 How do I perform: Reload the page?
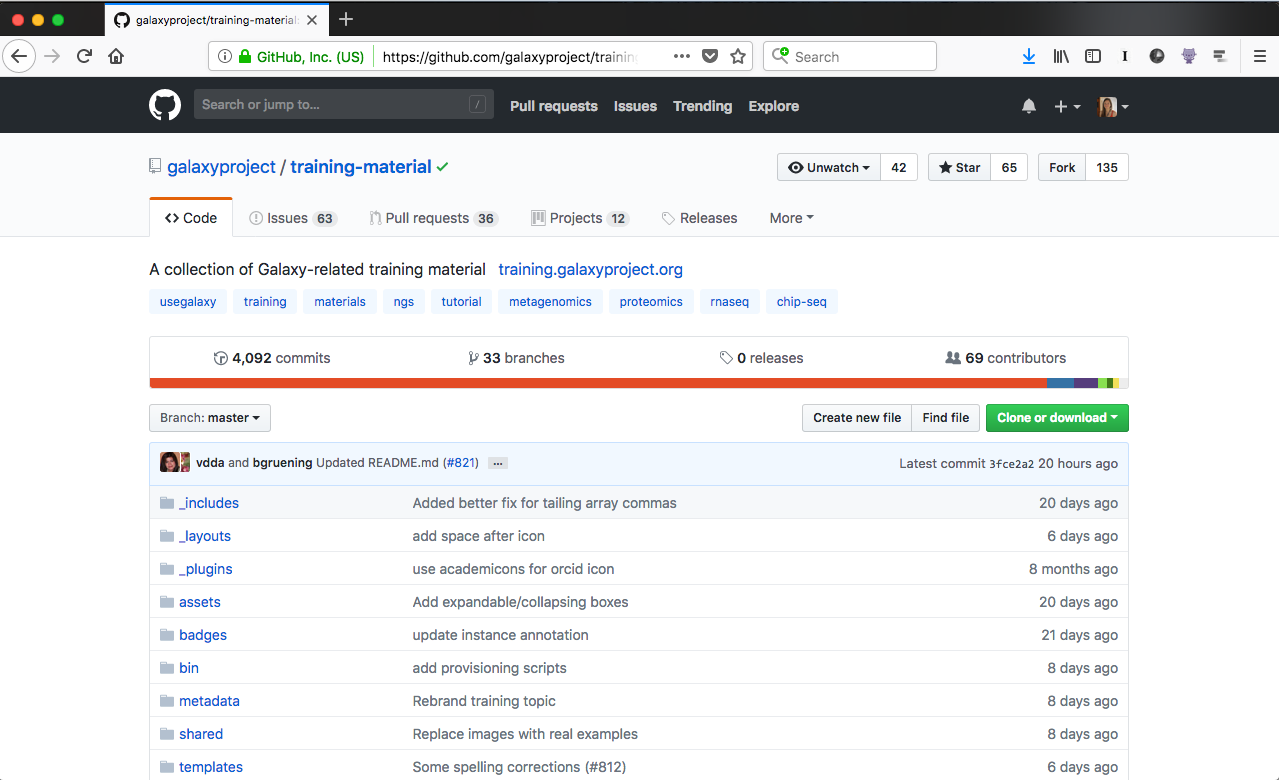[85, 56]
